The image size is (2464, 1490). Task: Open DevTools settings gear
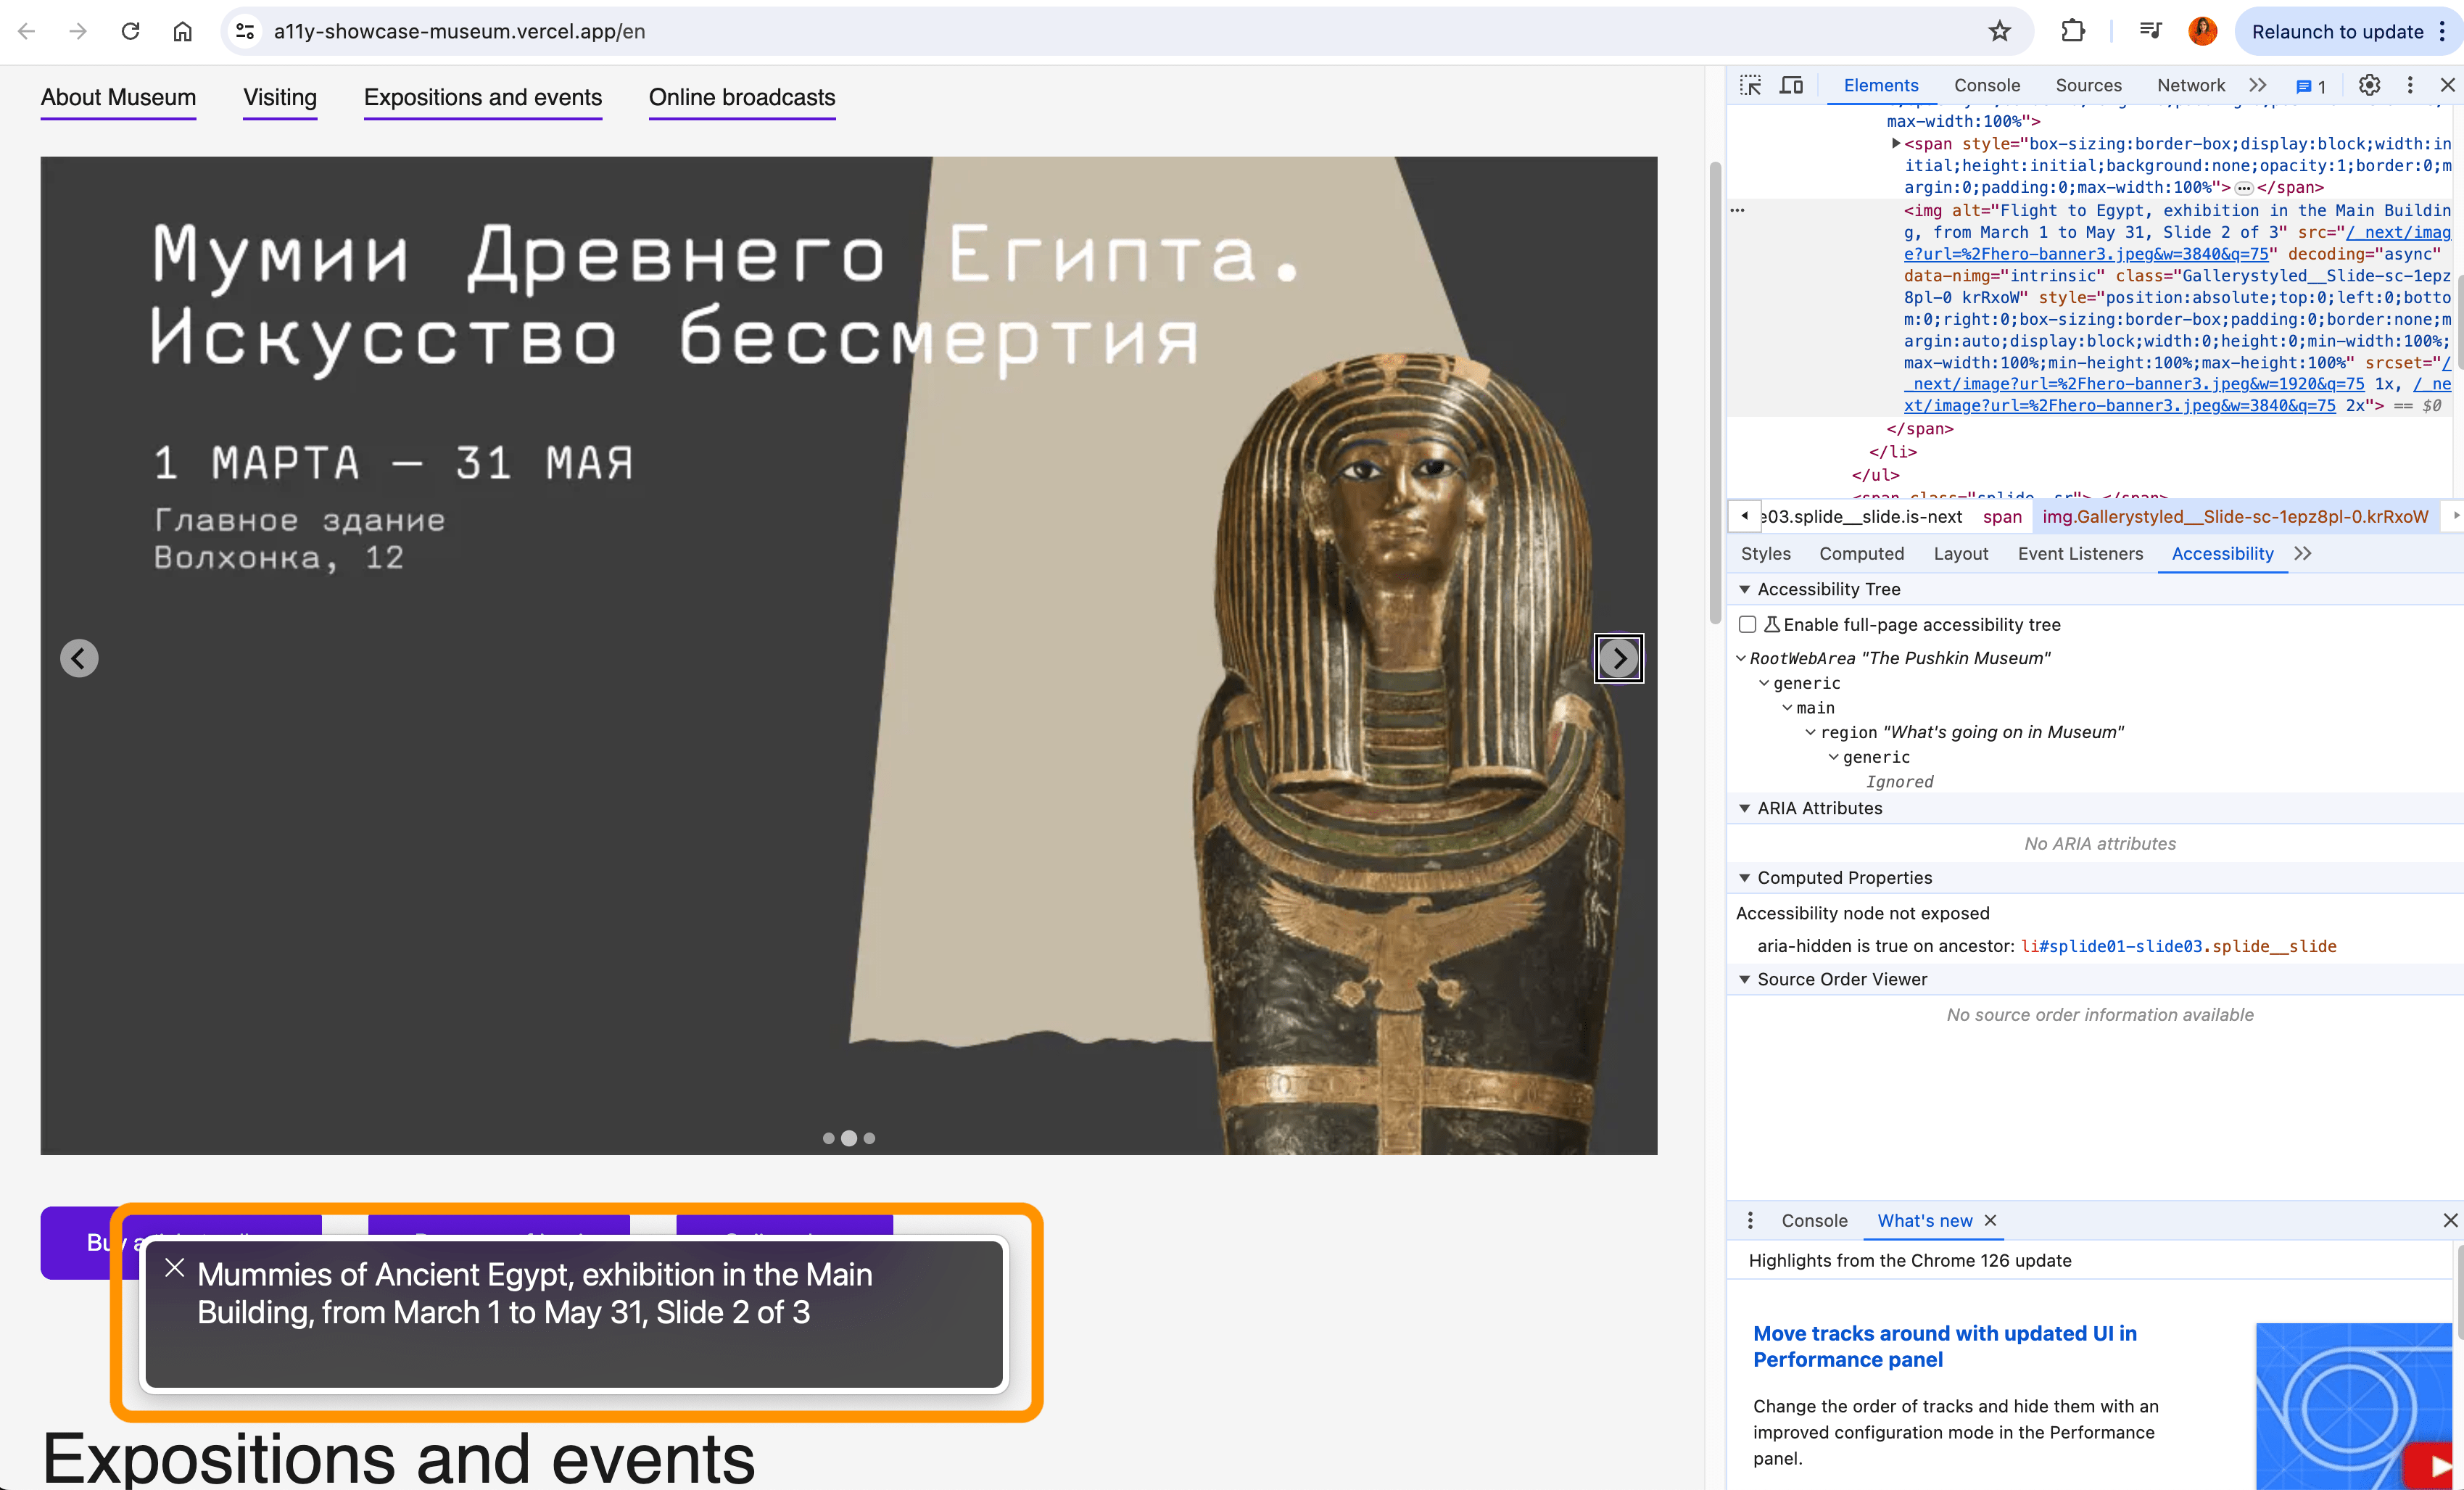tap(2369, 85)
